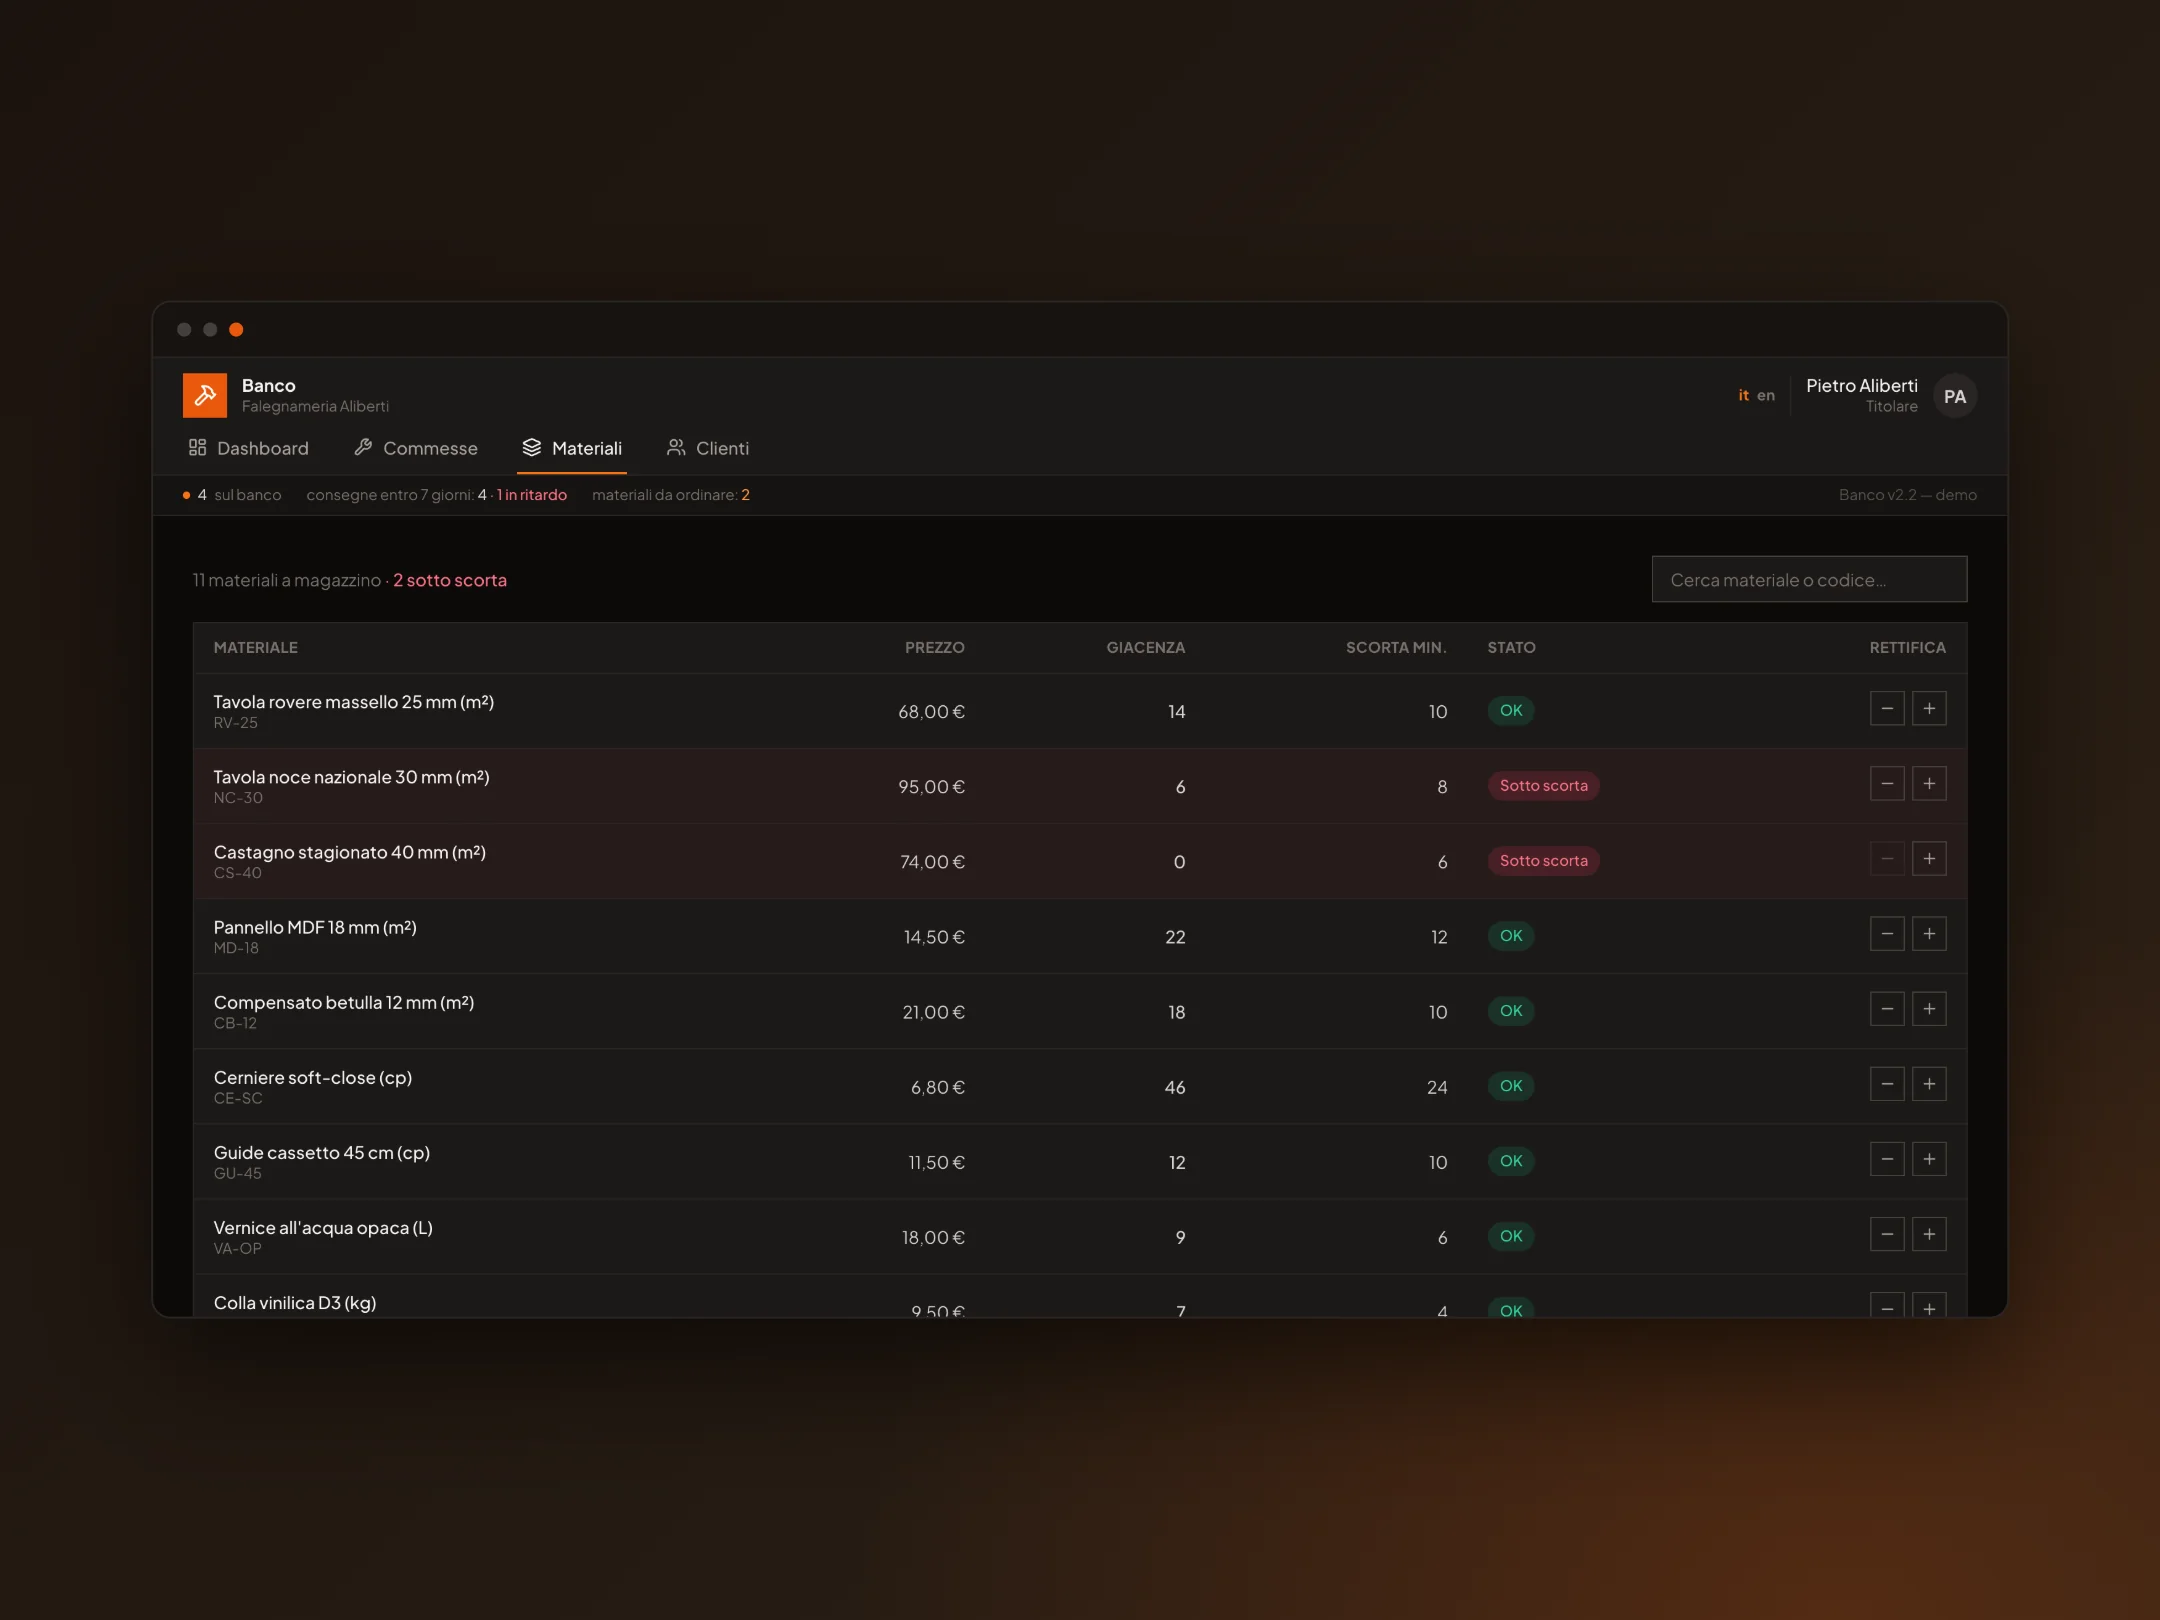The width and height of the screenshot is (2160, 1620).
Task: Click the Pietro Aliberti user name
Action: (x=1861, y=386)
